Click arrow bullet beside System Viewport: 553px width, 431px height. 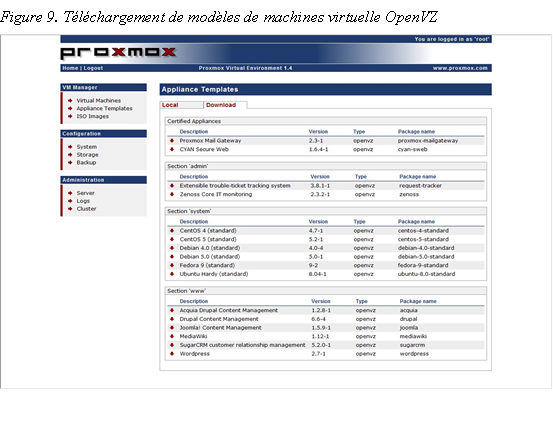click(70, 147)
